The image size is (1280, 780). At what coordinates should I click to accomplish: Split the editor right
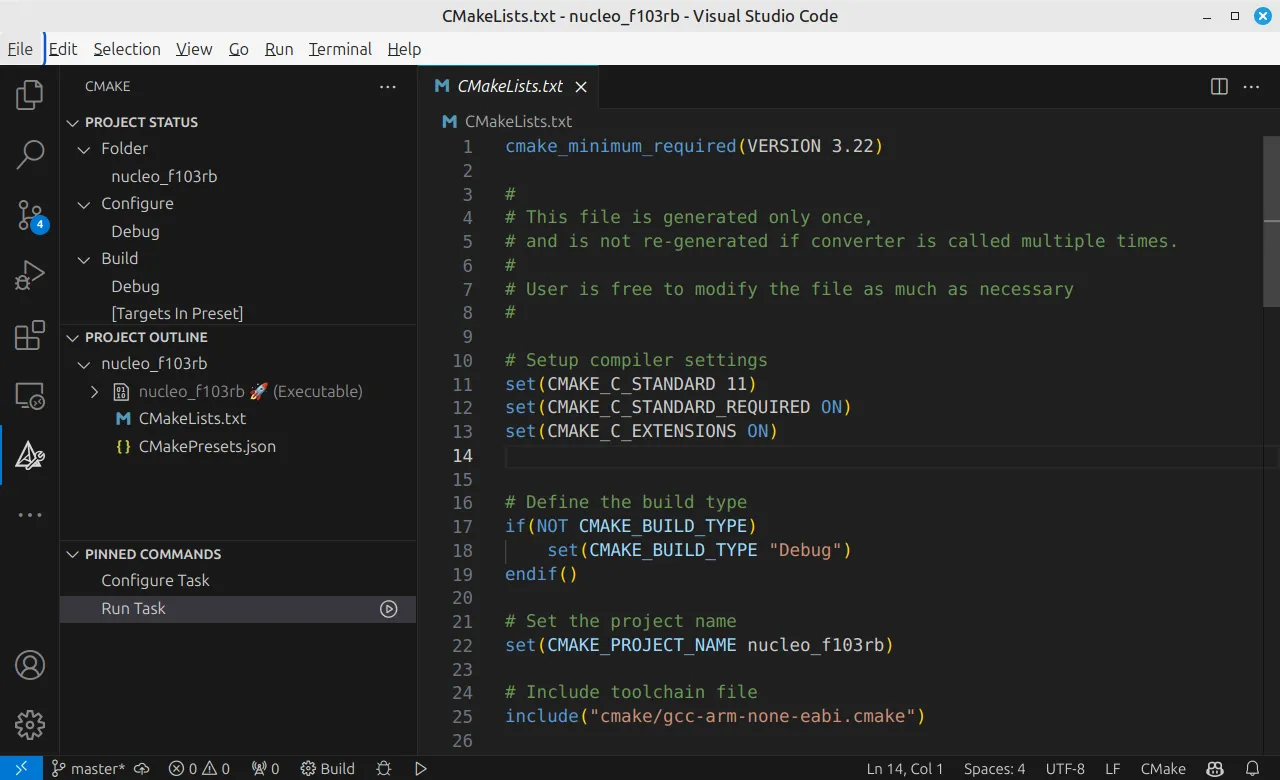[x=1219, y=87]
